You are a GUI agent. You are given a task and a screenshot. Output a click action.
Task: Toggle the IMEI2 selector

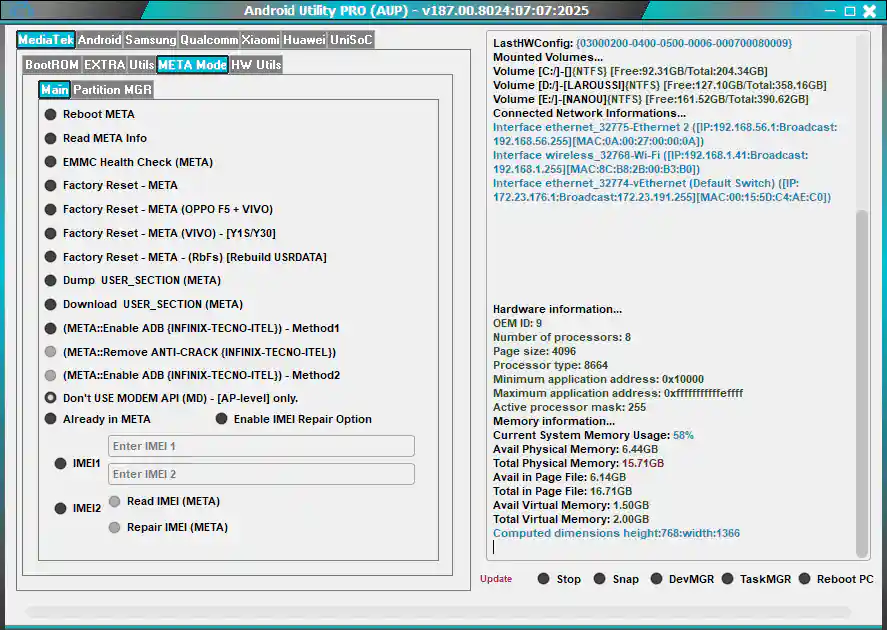coord(77,508)
